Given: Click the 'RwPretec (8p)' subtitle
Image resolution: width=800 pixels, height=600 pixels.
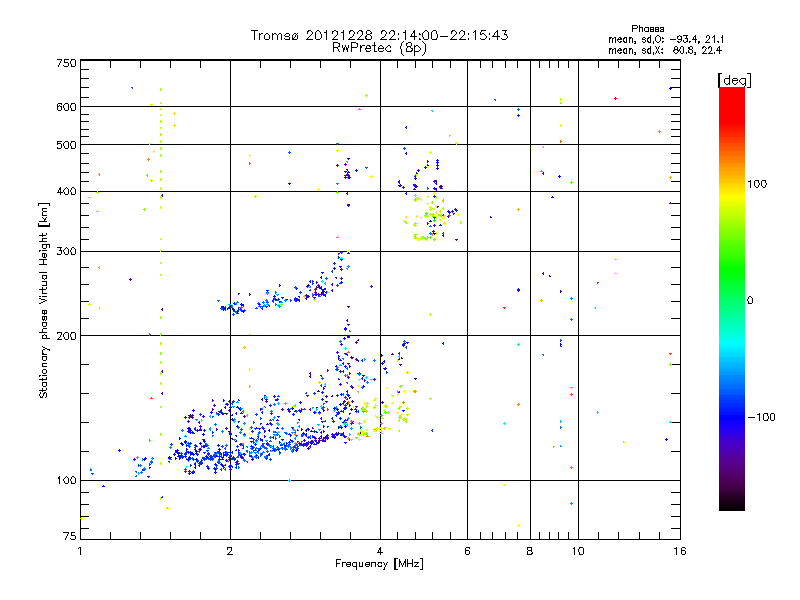Looking at the screenshot, I should coord(379,48).
